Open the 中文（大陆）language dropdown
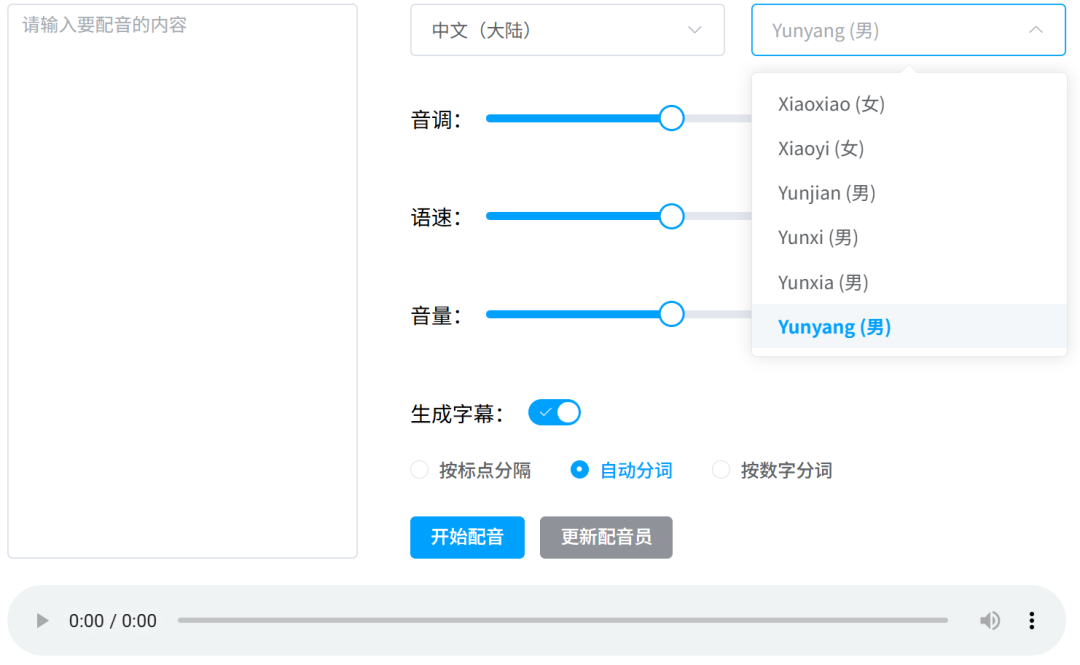 pyautogui.click(x=566, y=30)
